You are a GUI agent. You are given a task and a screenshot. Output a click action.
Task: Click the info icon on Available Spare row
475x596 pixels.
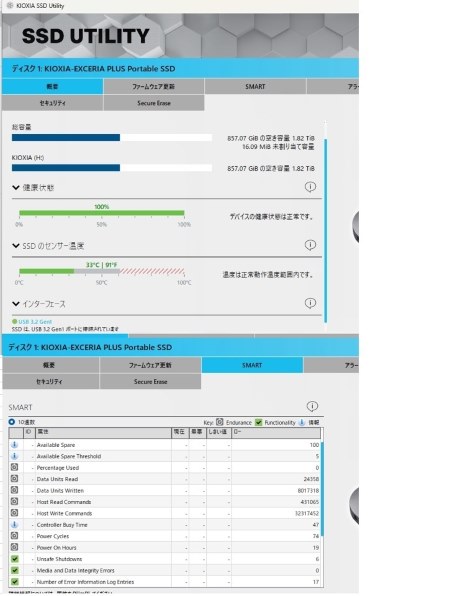click(x=14, y=444)
